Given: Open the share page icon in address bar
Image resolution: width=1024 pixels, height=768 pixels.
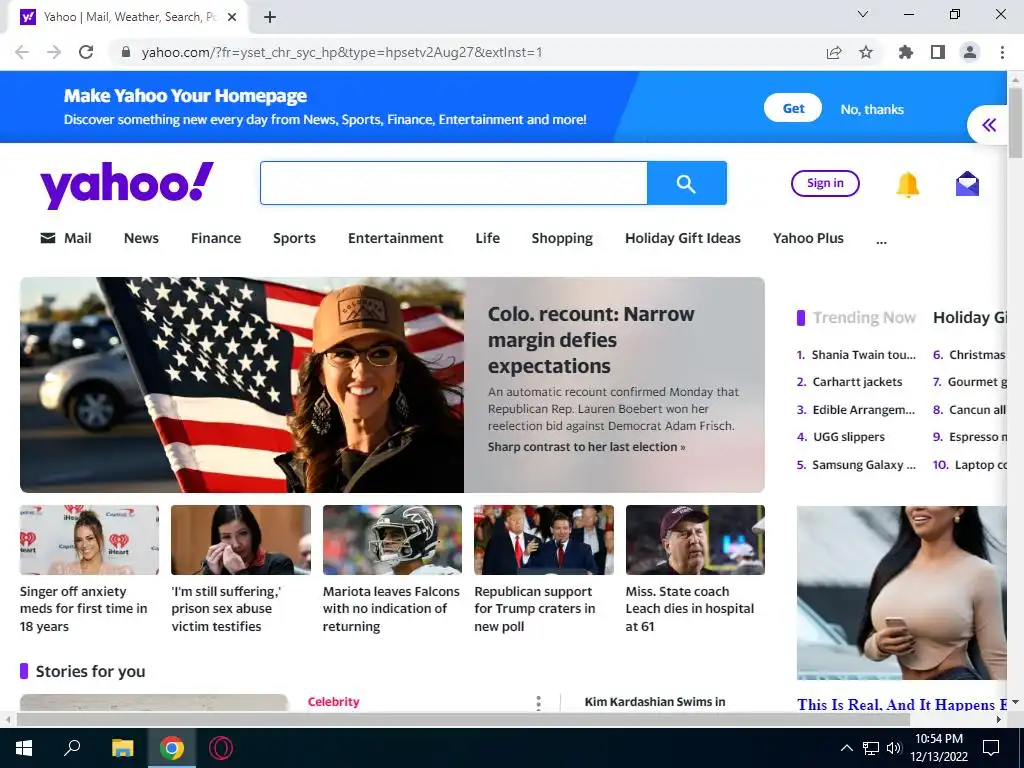Looking at the screenshot, I should [x=834, y=52].
